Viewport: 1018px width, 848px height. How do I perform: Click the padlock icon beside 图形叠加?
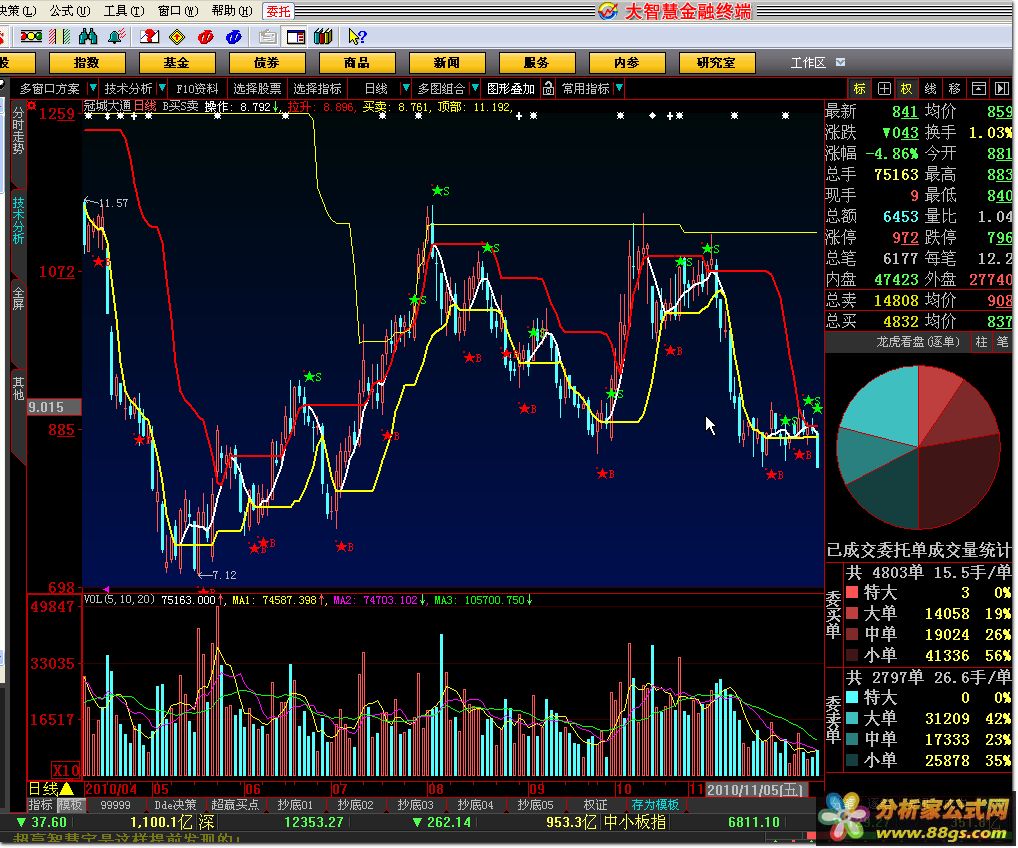(549, 88)
